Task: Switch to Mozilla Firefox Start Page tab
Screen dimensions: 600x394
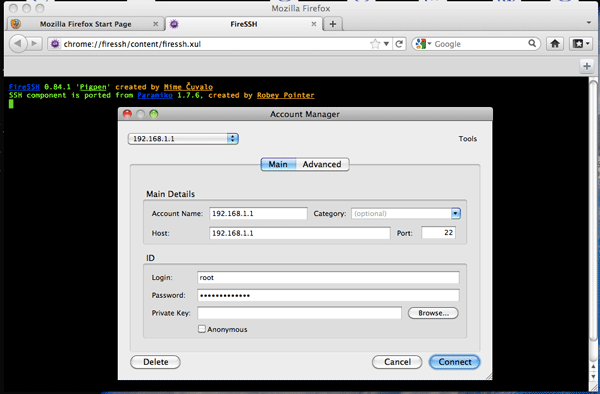Action: click(x=85, y=24)
